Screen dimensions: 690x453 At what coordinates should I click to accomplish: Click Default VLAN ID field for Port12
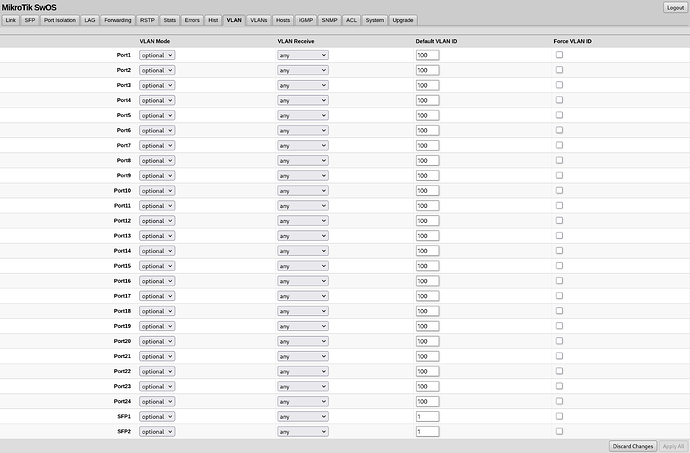[x=427, y=221]
